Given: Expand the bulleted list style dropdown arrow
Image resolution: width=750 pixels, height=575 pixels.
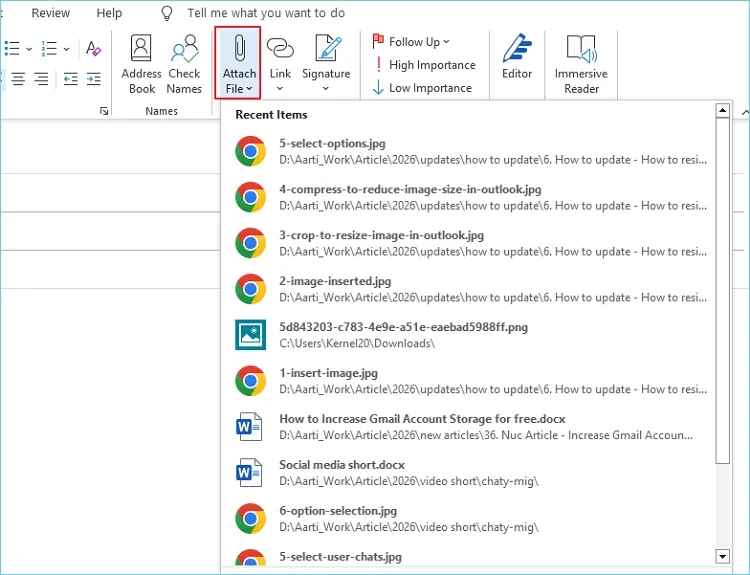Looking at the screenshot, I should tap(29, 49).
